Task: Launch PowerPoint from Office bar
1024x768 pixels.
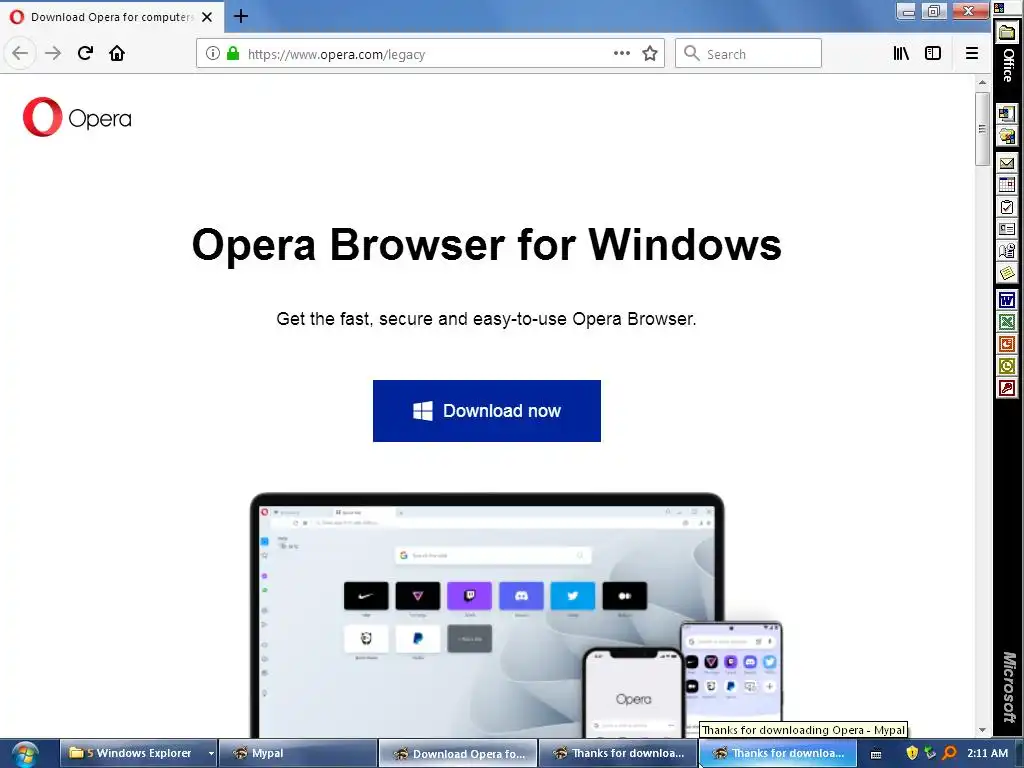Action: click(x=1007, y=344)
